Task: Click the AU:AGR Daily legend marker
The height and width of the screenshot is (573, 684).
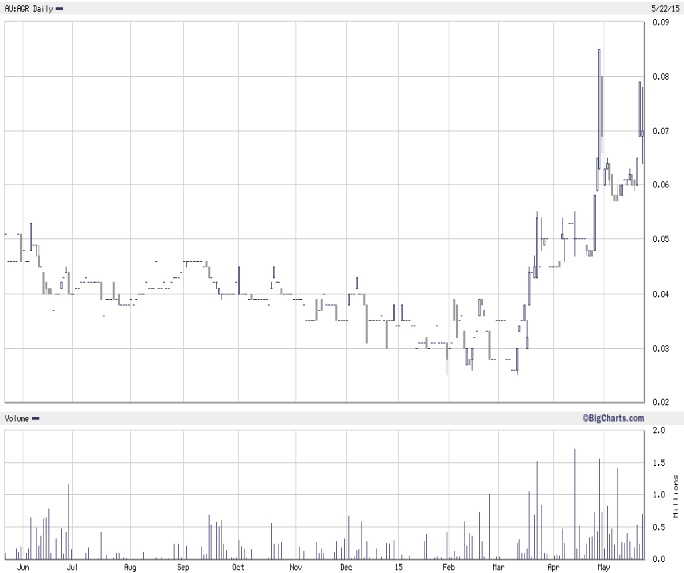Action: (x=61, y=8)
